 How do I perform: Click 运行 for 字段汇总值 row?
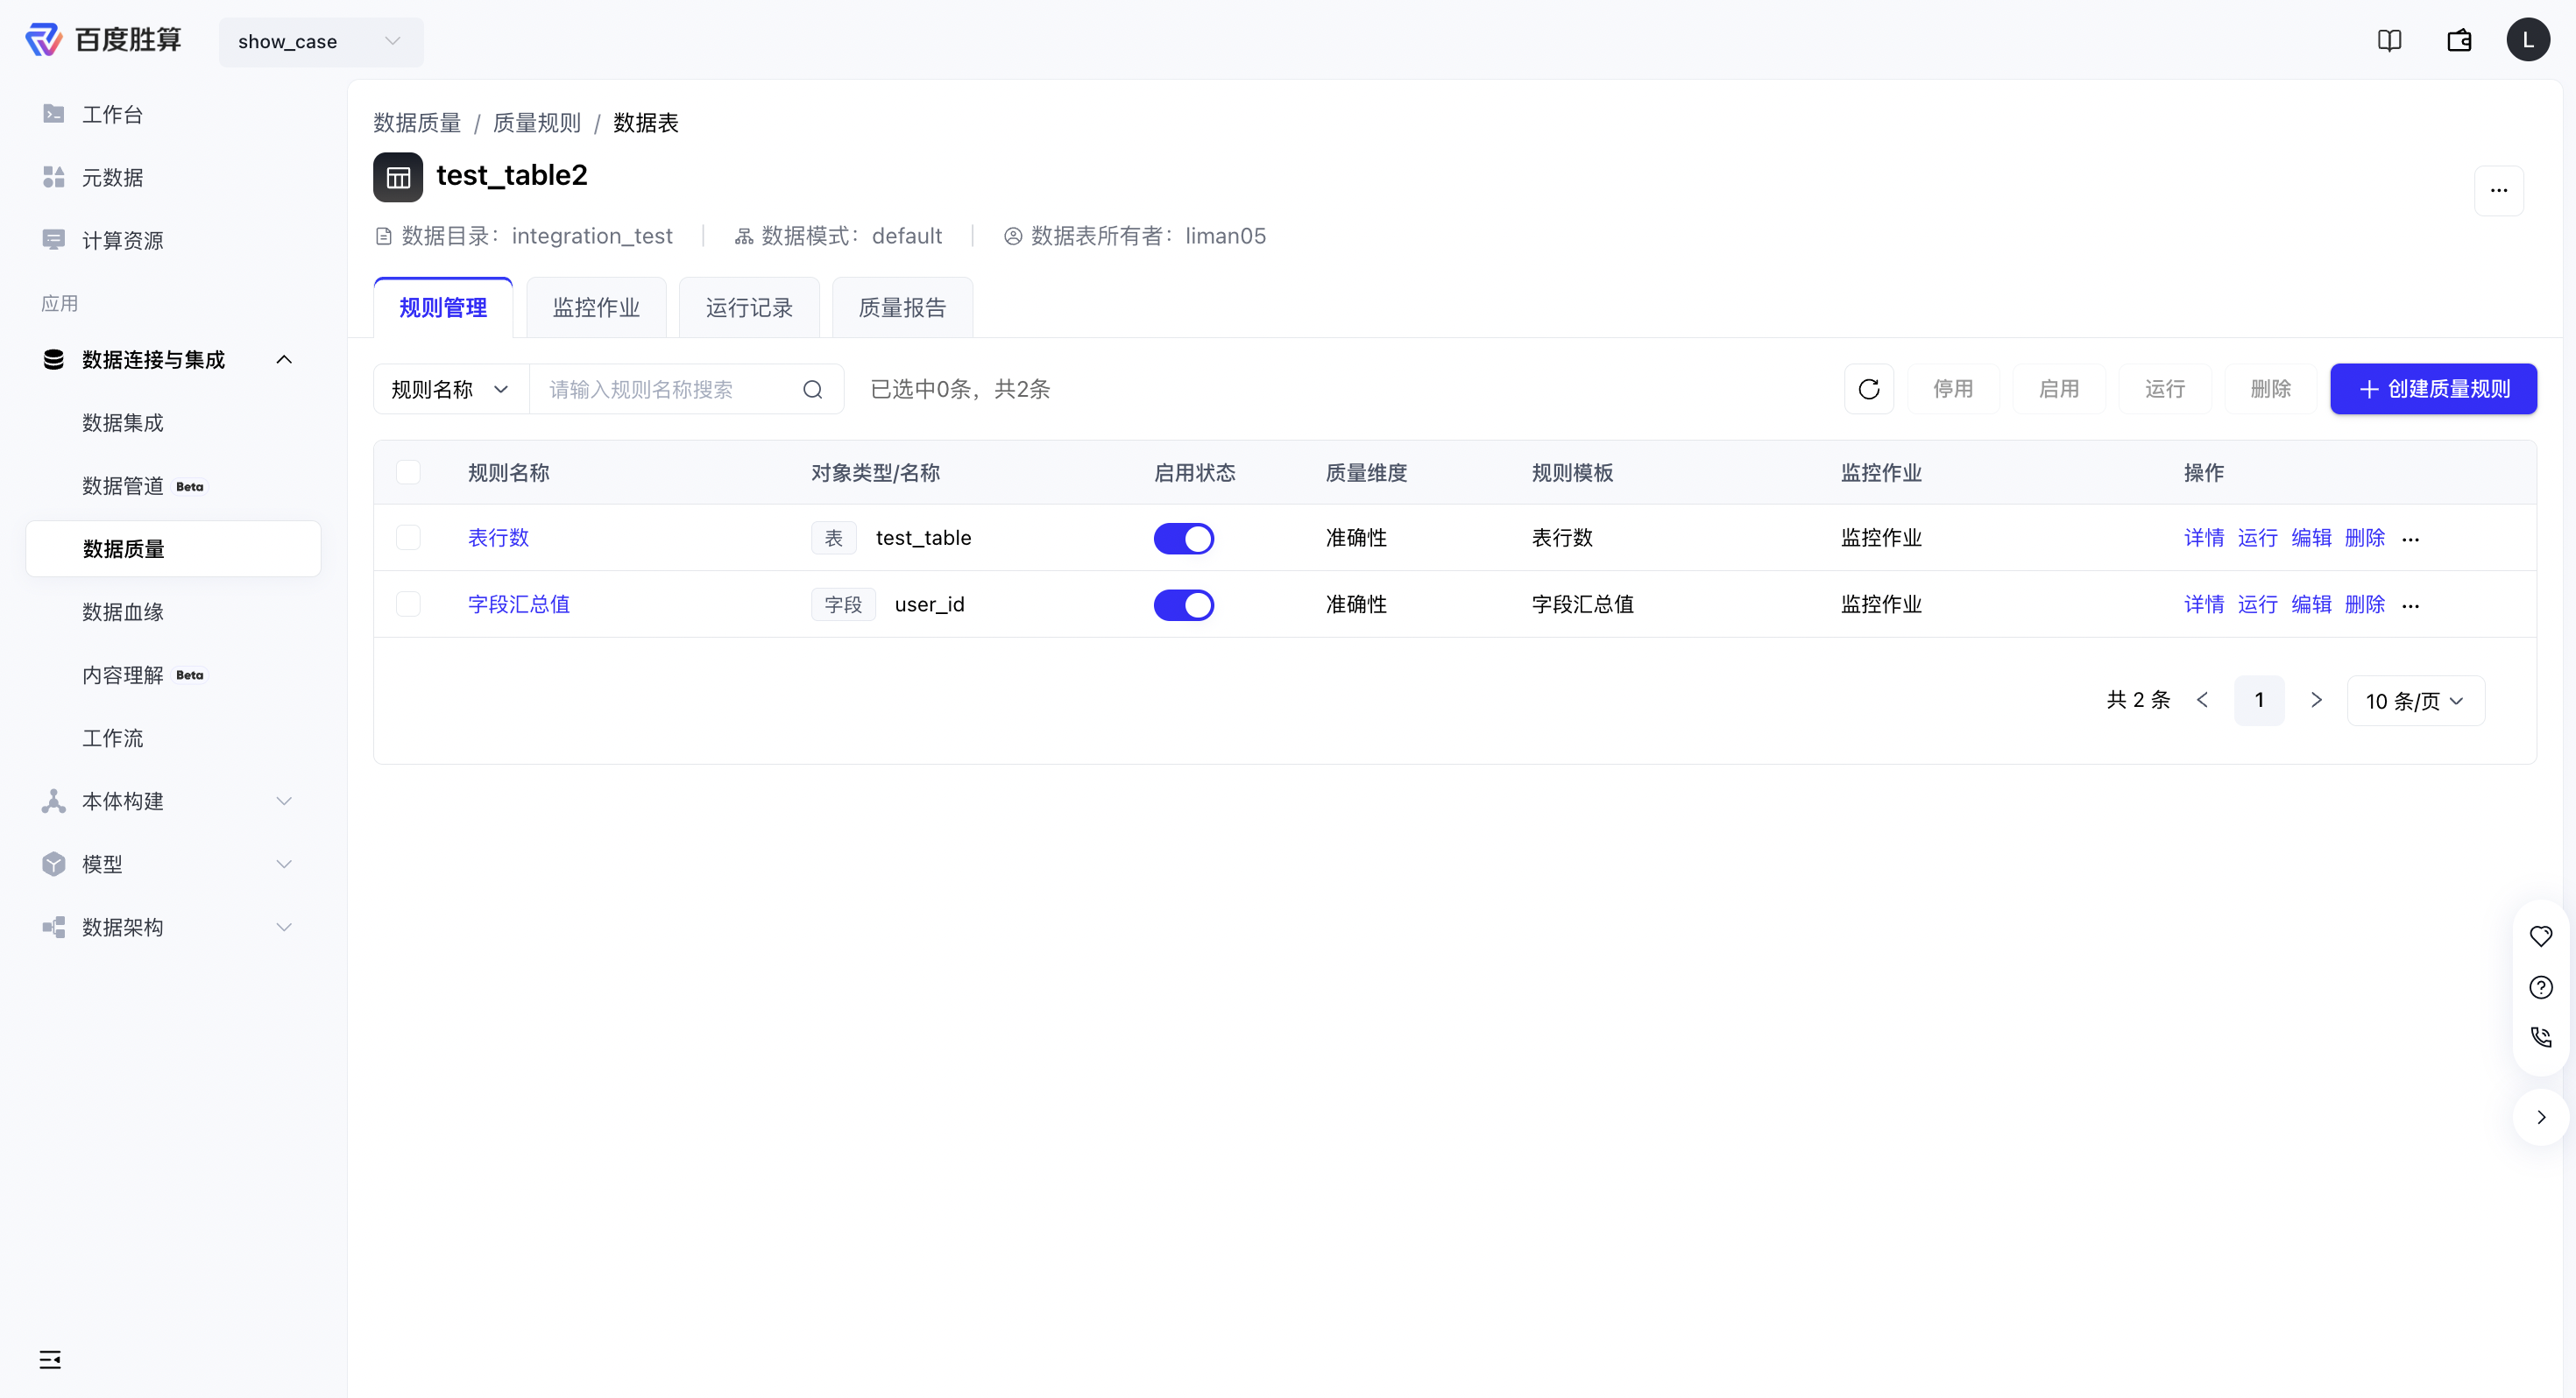[2257, 604]
